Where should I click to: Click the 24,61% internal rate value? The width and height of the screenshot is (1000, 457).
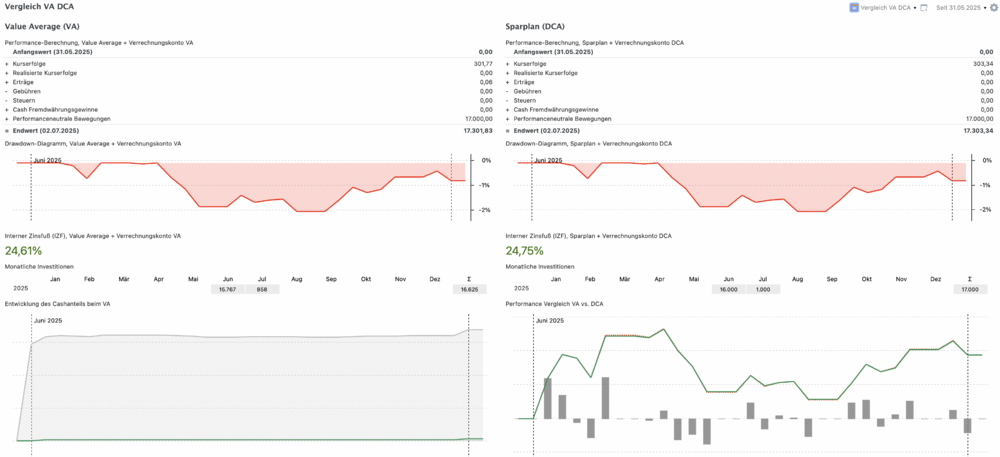click(24, 251)
